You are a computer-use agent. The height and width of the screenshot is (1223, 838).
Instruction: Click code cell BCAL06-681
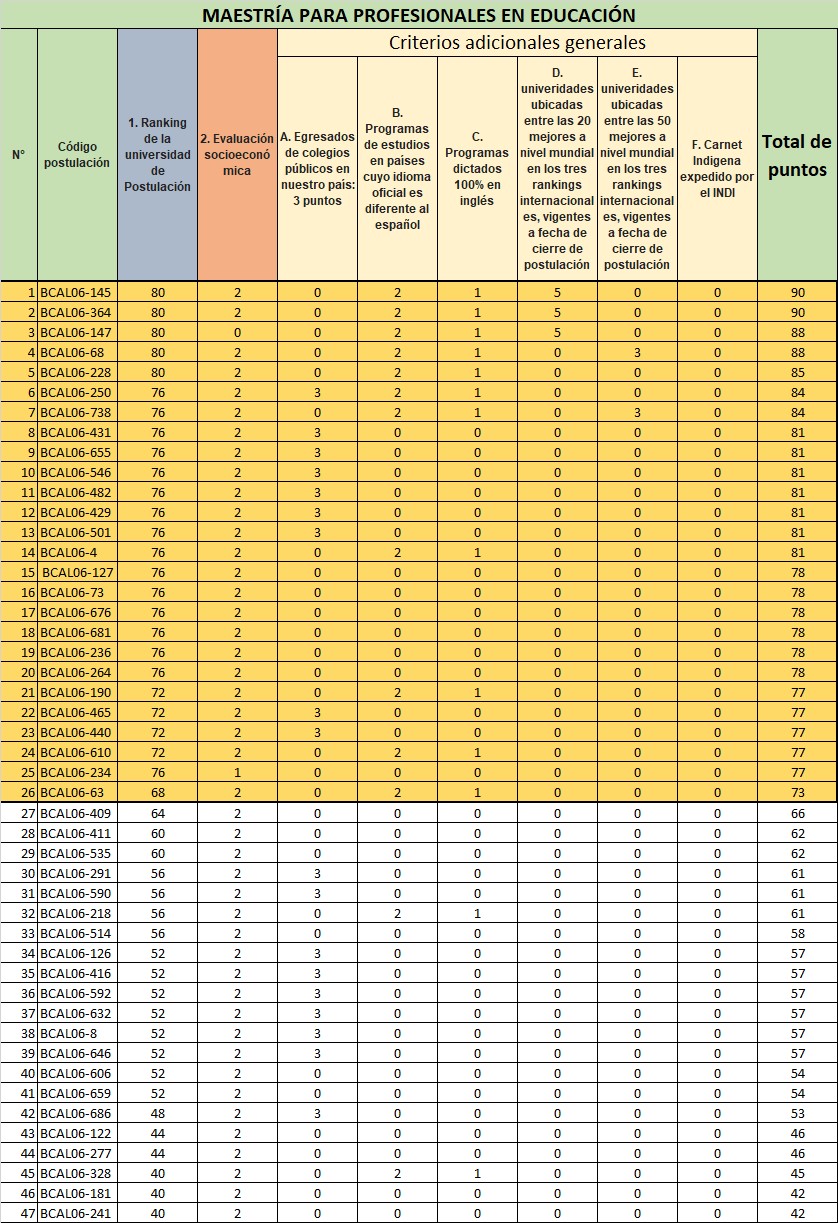click(77, 632)
